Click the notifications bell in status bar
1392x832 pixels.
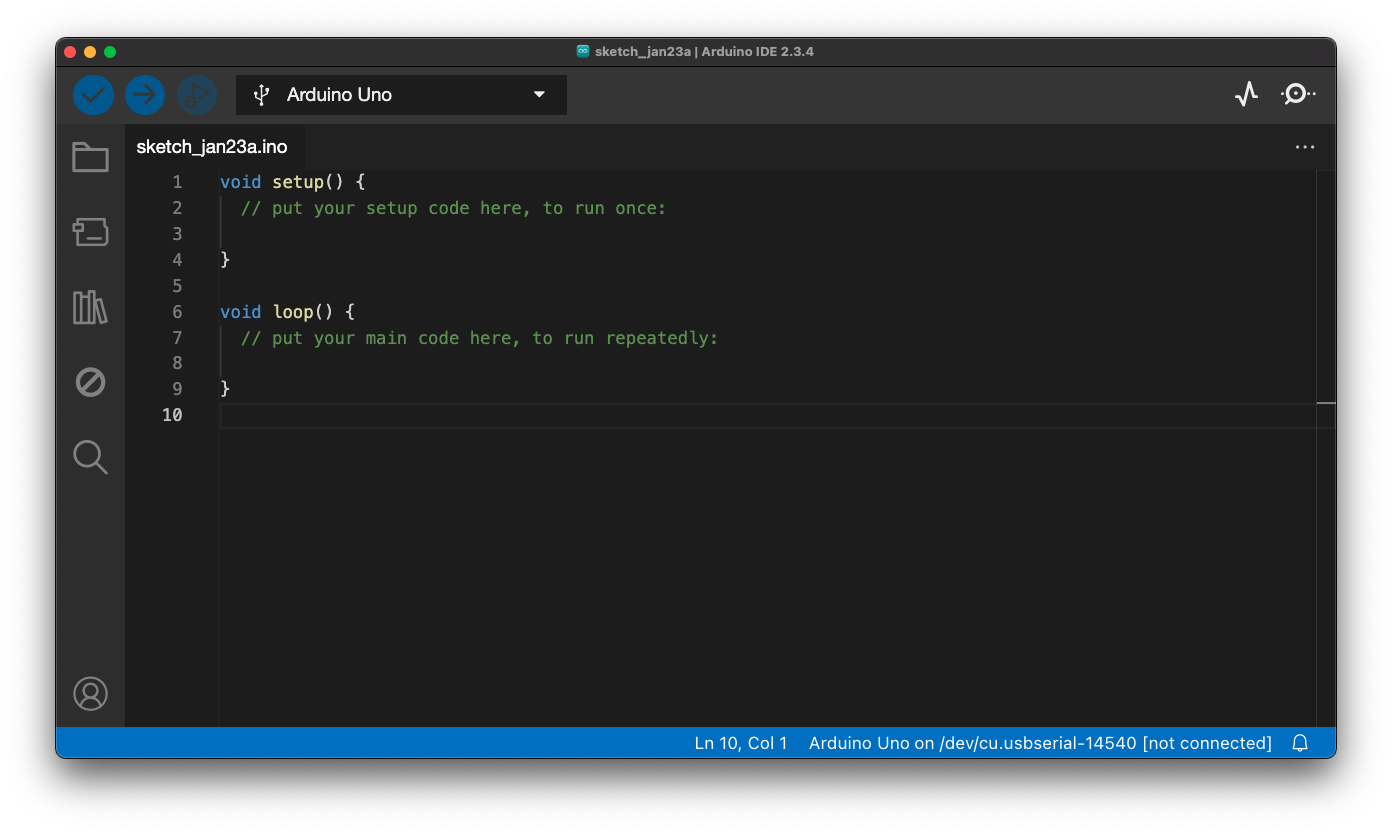coord(1300,743)
